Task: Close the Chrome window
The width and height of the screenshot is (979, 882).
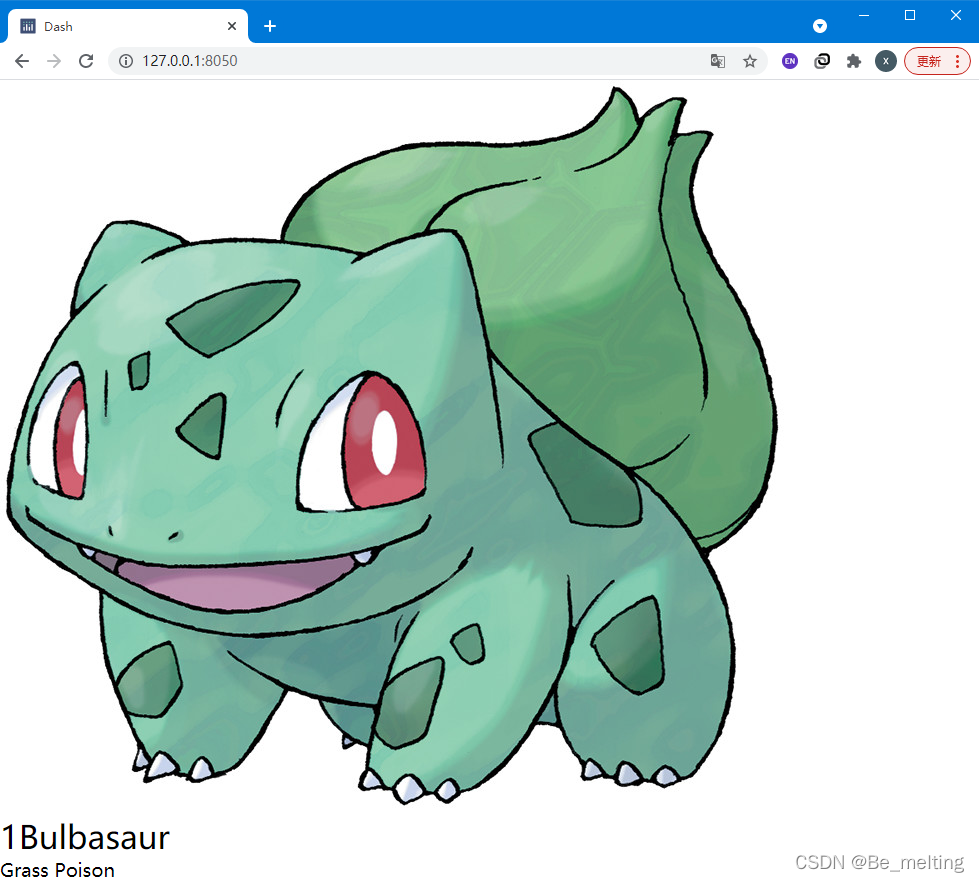Action: (x=956, y=15)
